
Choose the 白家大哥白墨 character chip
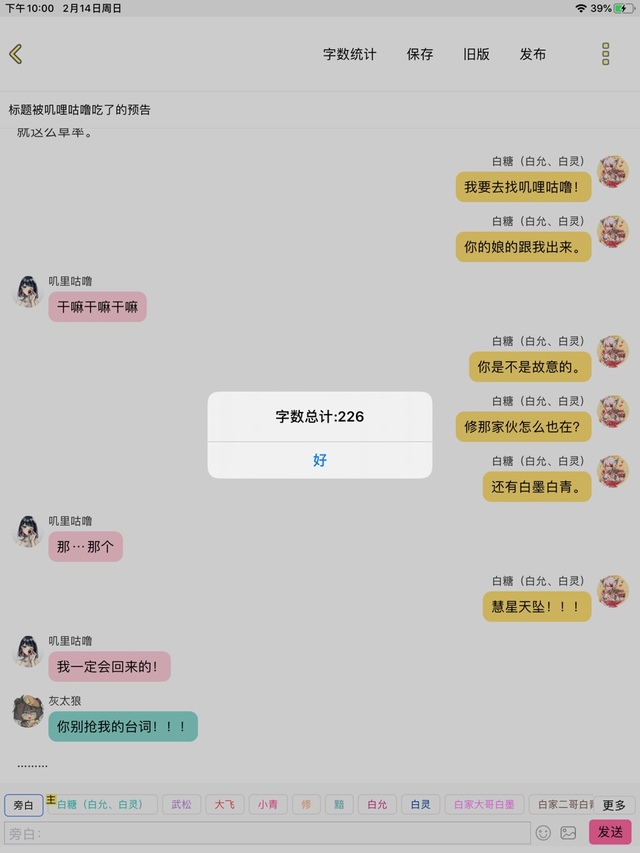pos(484,804)
